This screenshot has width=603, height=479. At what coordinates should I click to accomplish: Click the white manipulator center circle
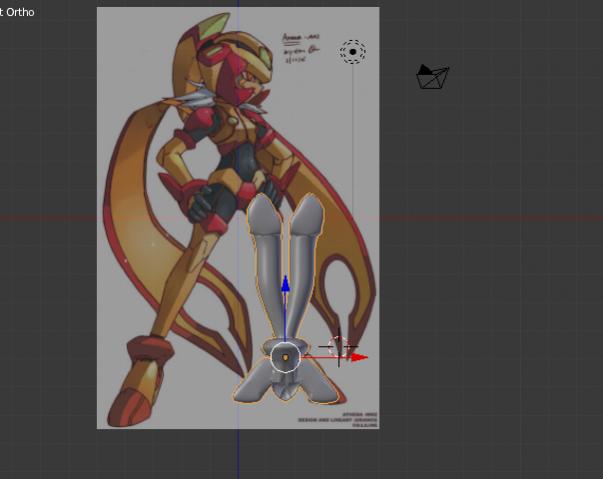(x=285, y=358)
